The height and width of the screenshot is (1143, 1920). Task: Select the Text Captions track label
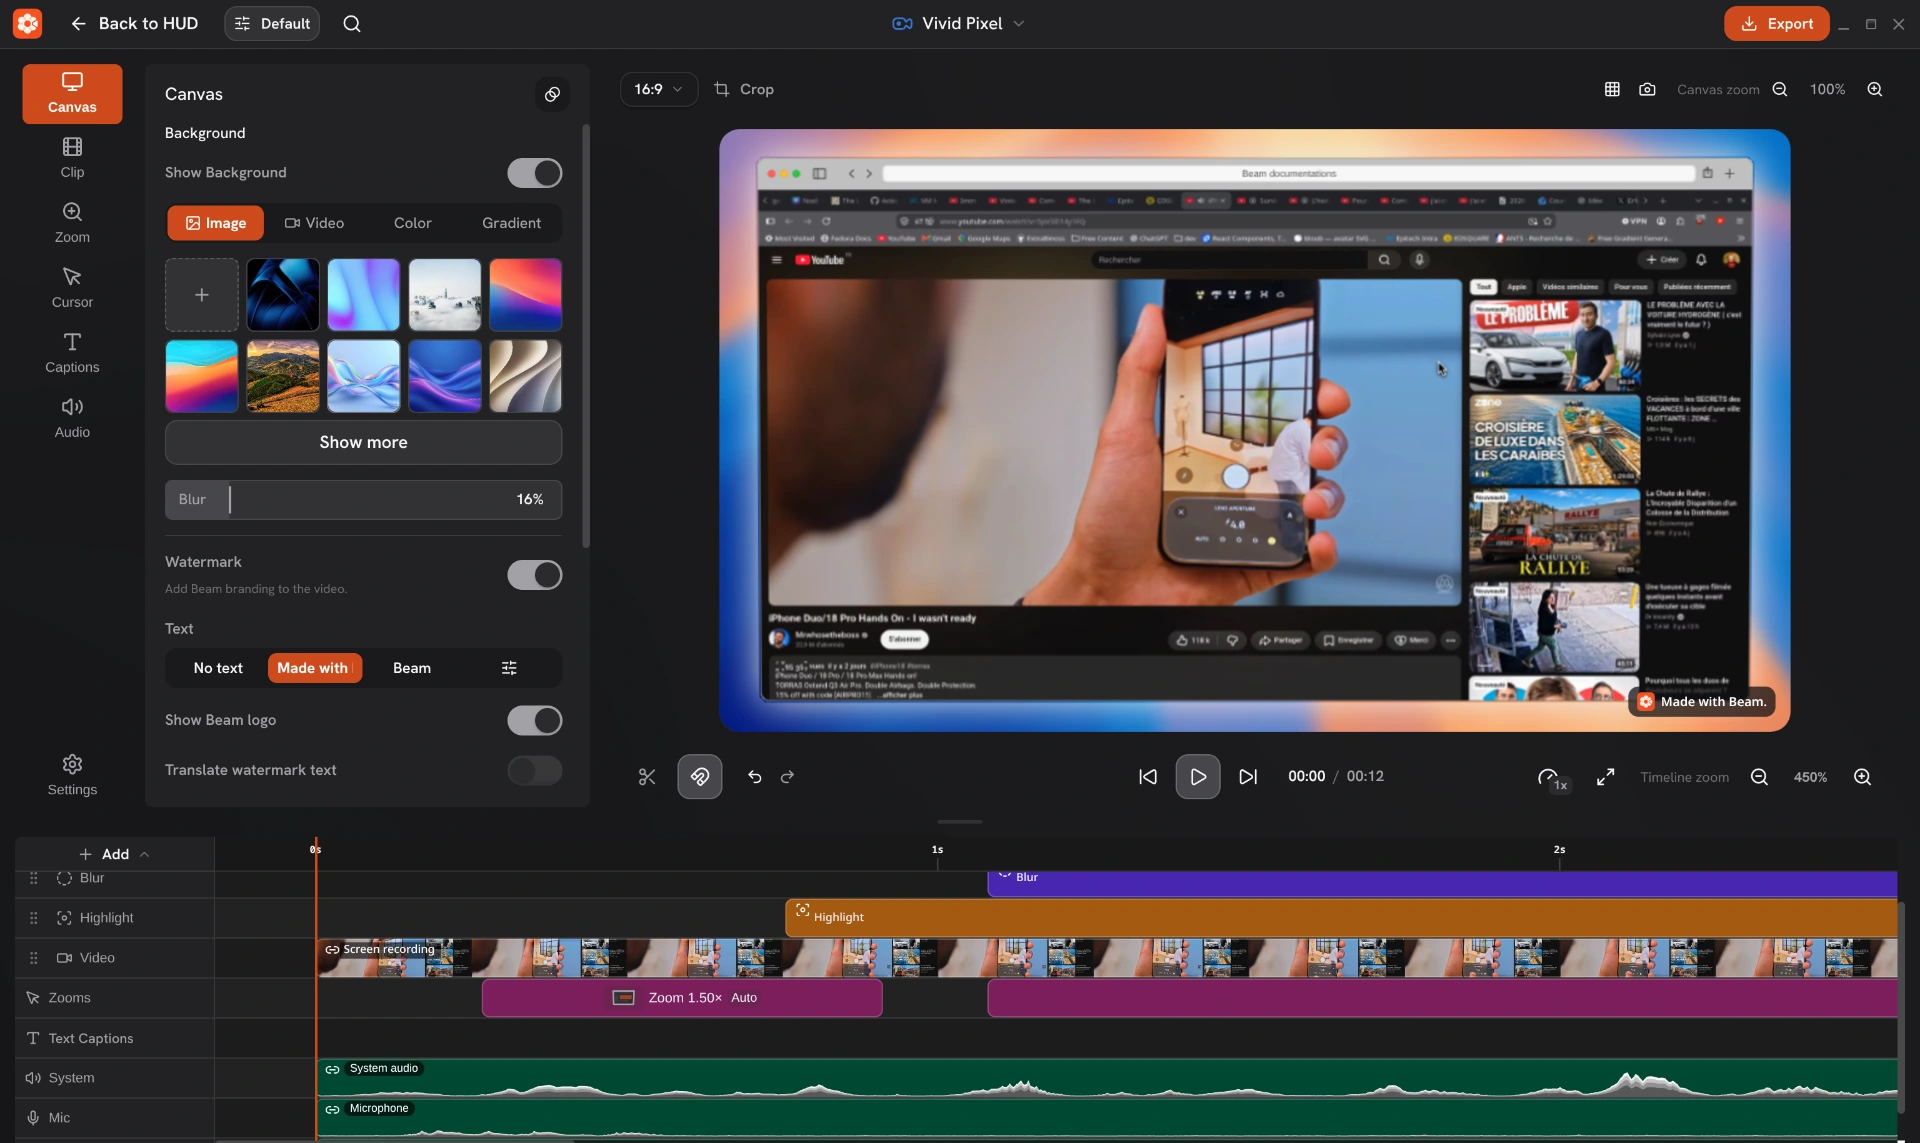coord(90,1038)
